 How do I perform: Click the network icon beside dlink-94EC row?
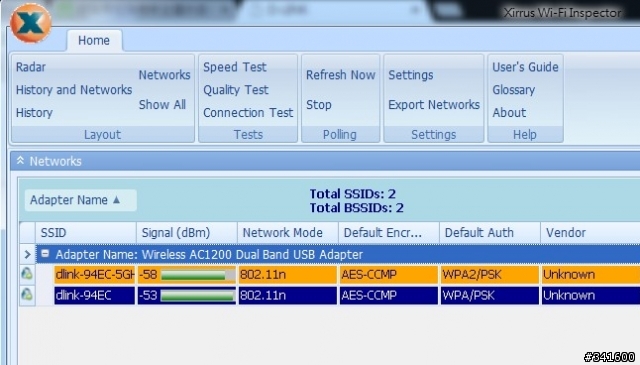(x=27, y=294)
